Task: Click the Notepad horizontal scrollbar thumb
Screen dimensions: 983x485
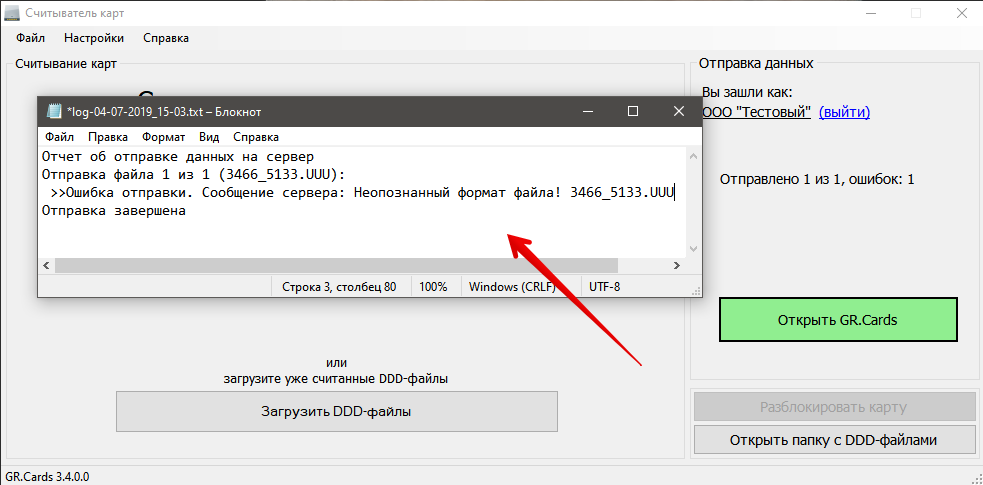Action: click(x=337, y=266)
